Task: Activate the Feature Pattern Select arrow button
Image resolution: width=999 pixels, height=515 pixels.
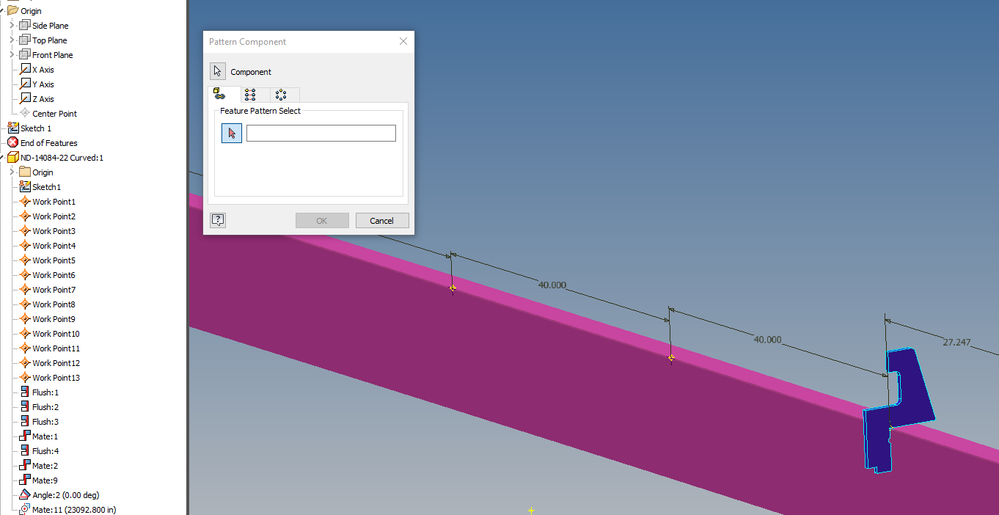Action: [x=232, y=133]
